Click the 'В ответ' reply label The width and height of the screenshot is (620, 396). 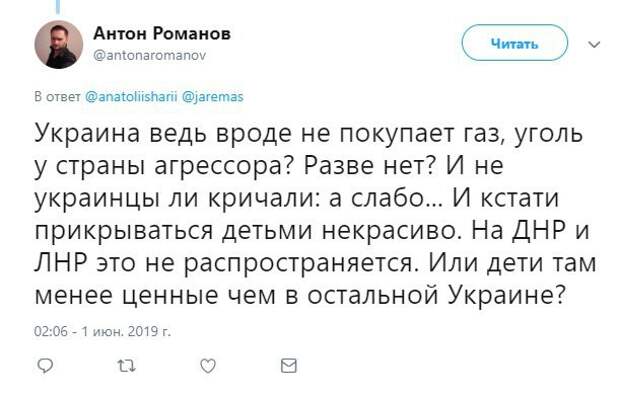(x=57, y=97)
